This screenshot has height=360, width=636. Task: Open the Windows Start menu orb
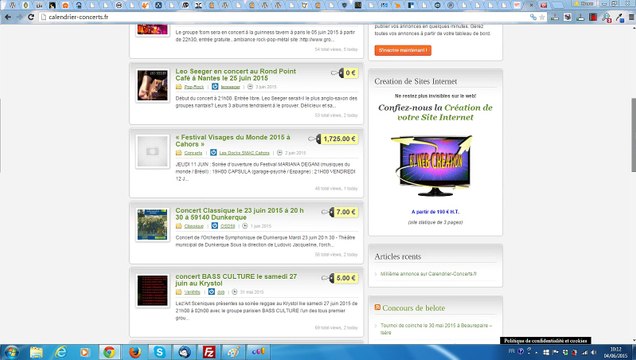coord(11,352)
